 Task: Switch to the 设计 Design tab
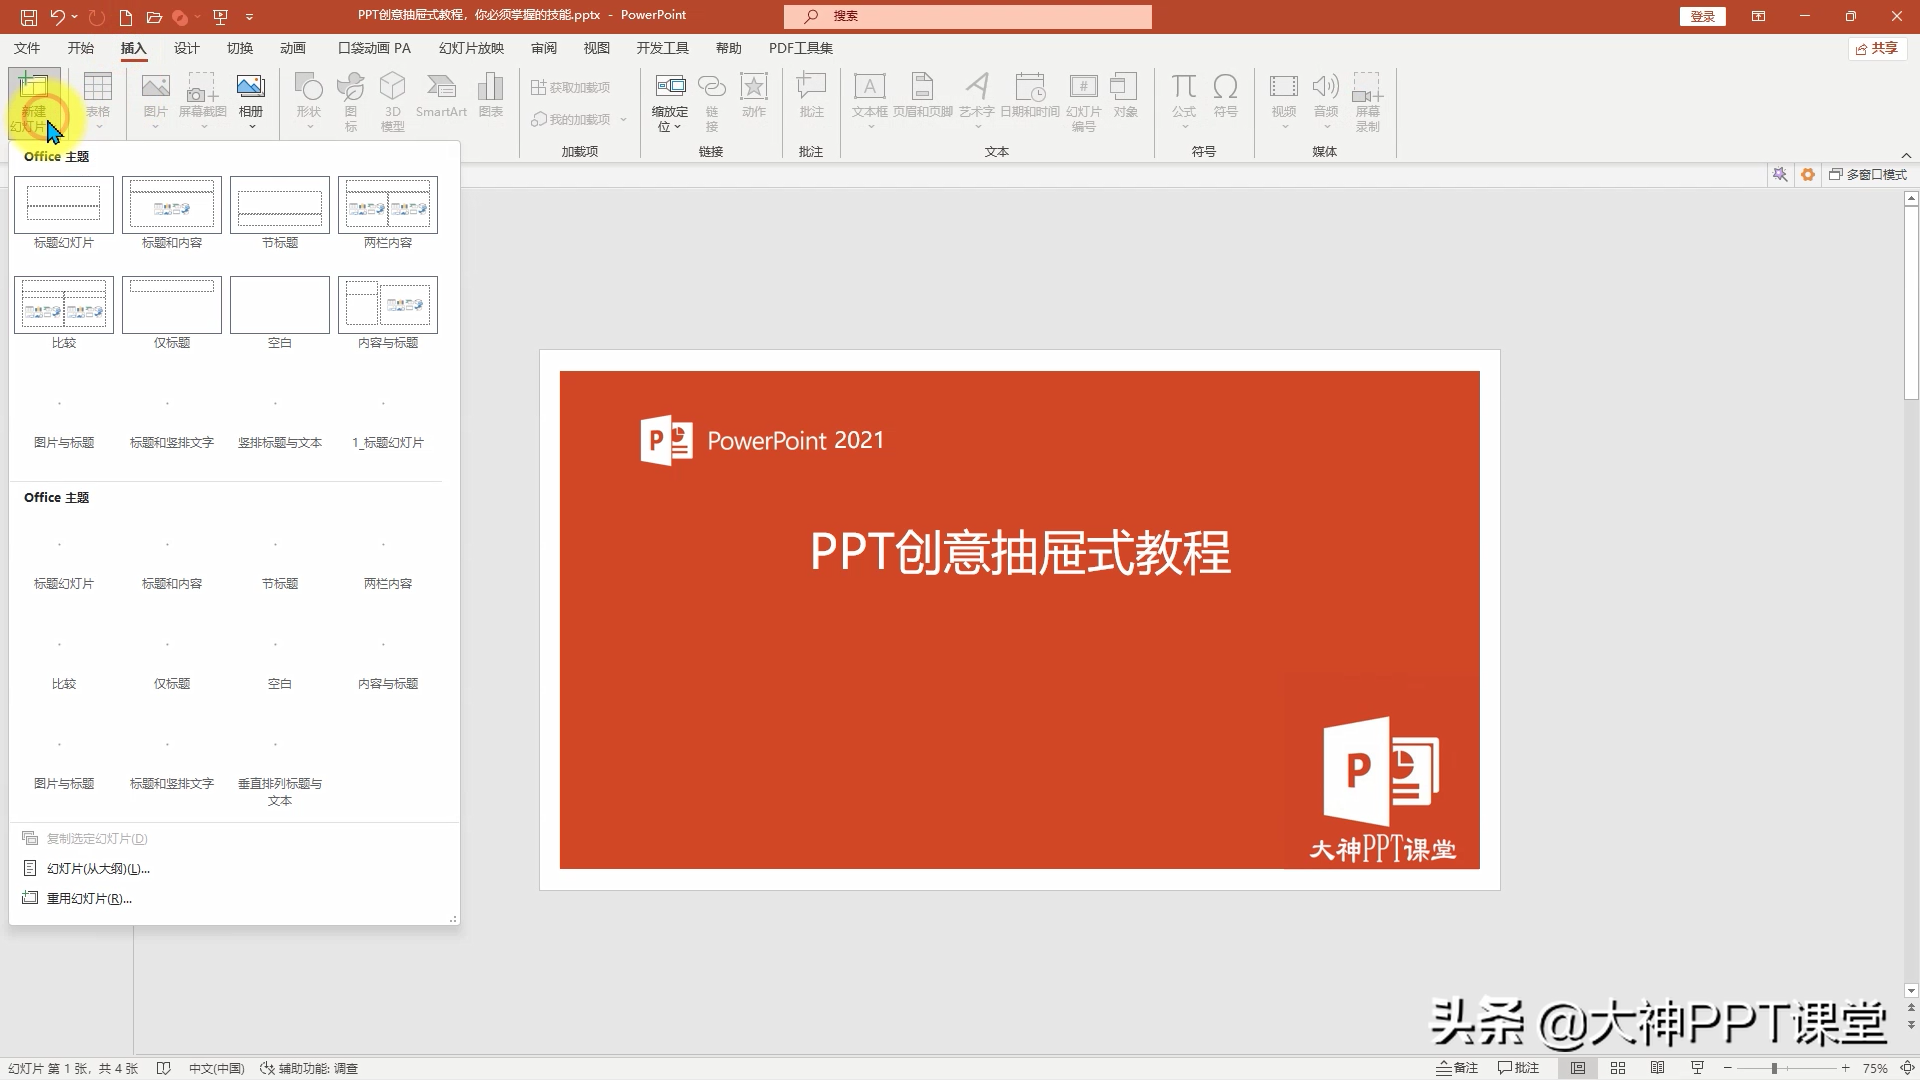pyautogui.click(x=186, y=48)
